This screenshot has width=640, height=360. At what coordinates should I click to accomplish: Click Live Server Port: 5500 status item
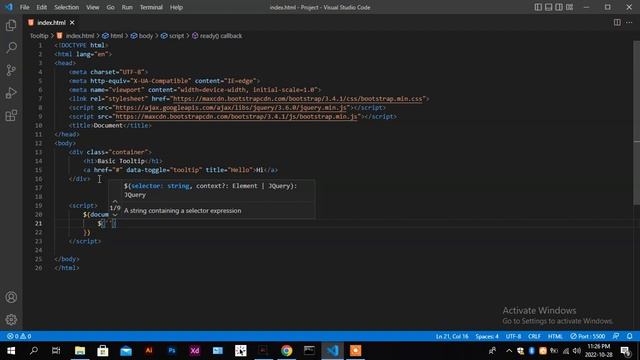click(588, 336)
